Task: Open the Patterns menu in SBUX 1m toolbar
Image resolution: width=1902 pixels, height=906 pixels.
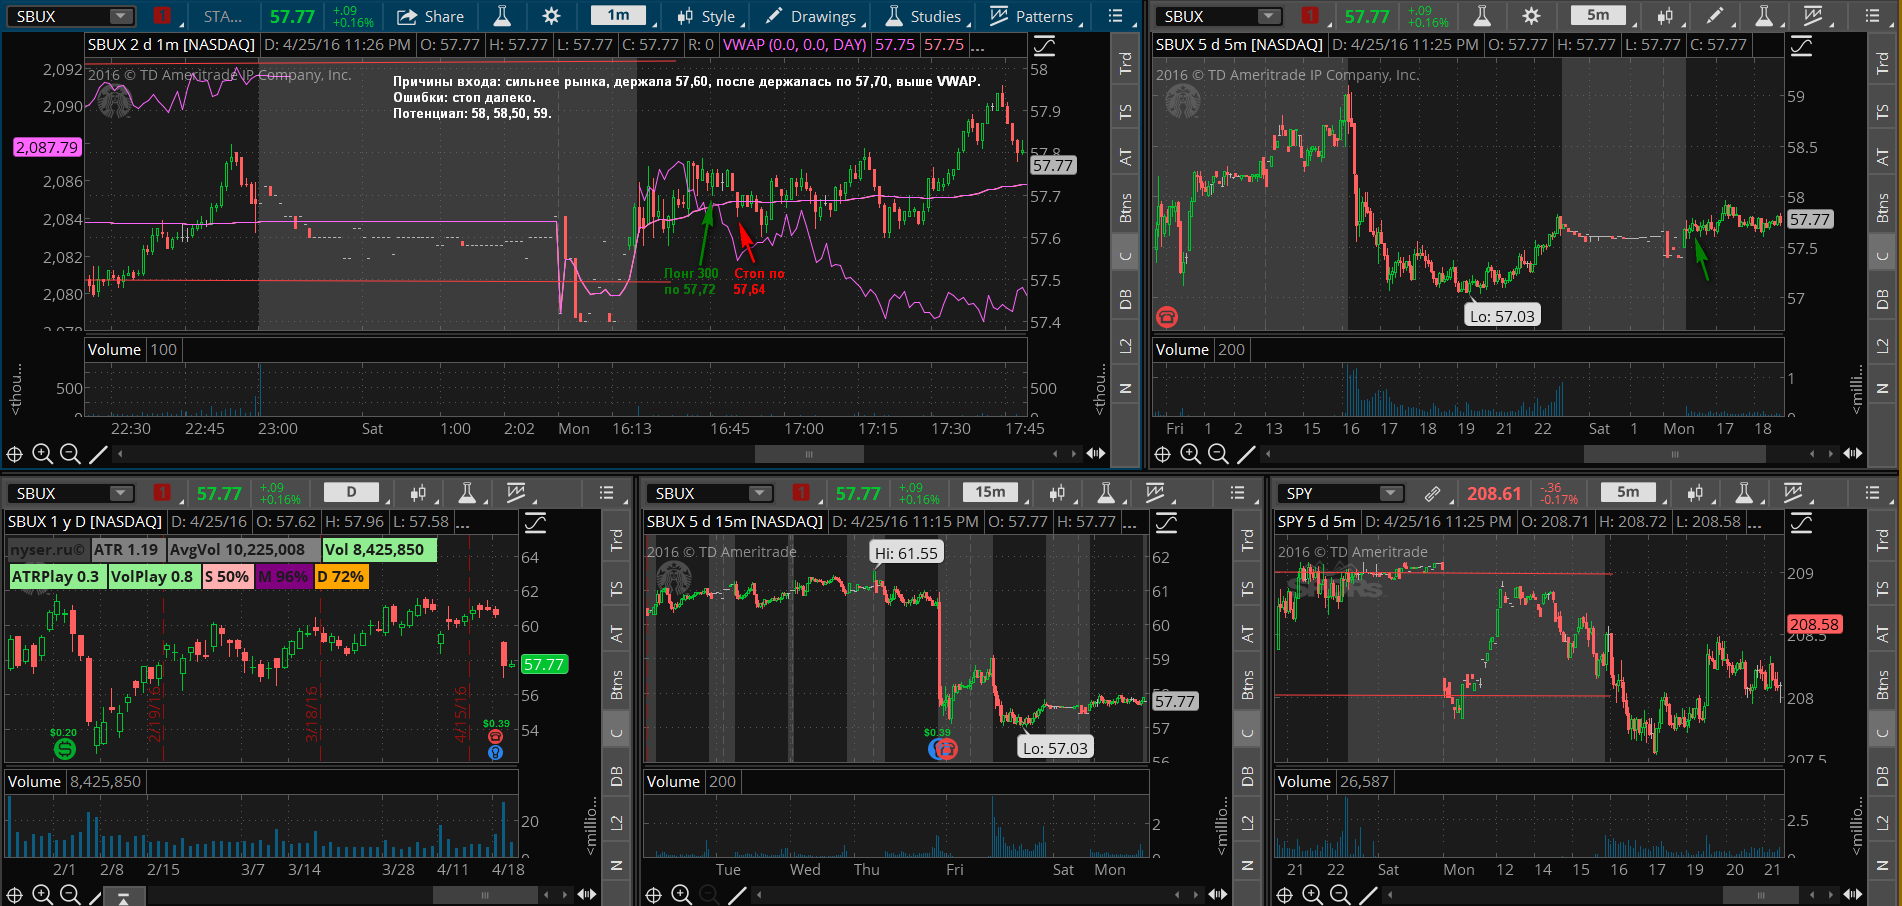Action: [x=1031, y=16]
